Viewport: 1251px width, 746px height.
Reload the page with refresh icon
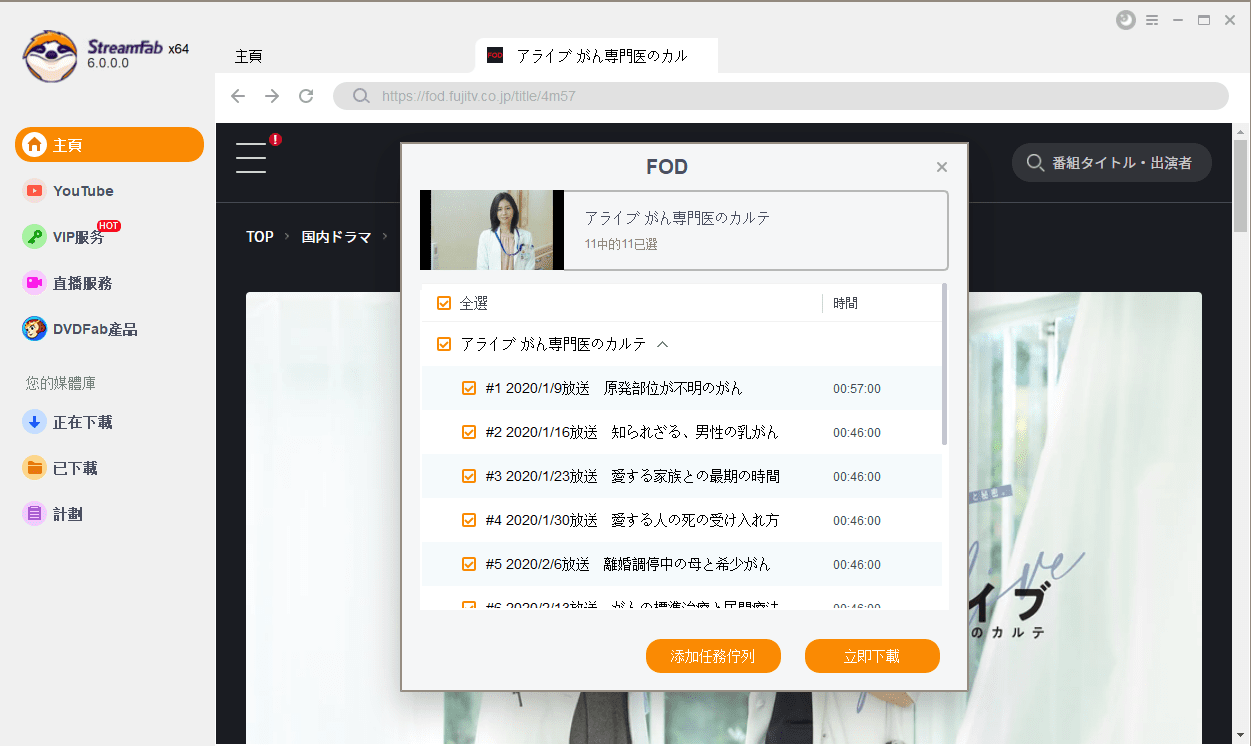pyautogui.click(x=307, y=96)
